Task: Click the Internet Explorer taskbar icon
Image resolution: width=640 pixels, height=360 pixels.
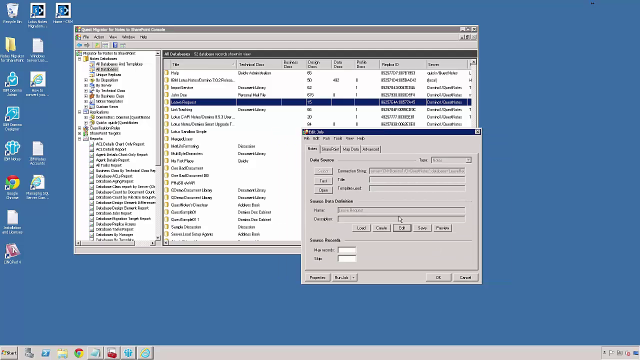Action: 145,353
